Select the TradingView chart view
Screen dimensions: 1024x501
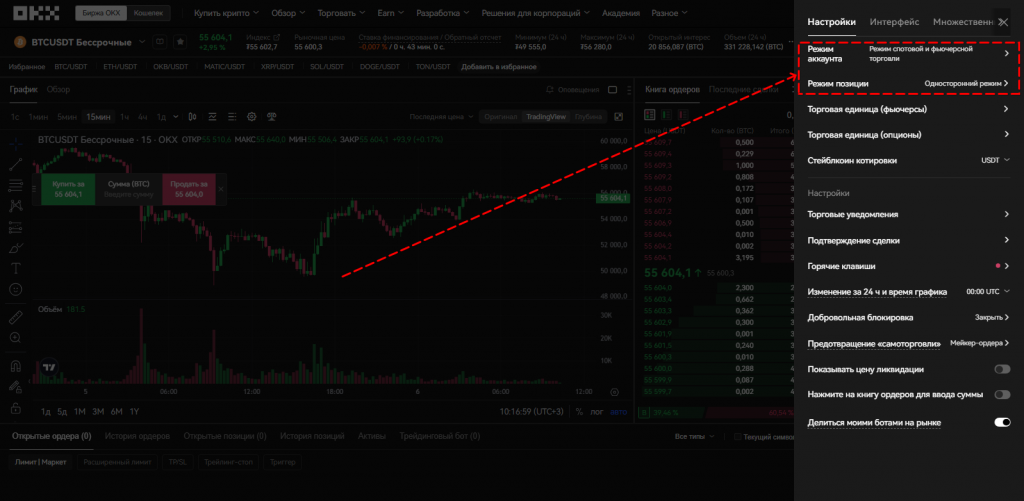click(x=547, y=117)
